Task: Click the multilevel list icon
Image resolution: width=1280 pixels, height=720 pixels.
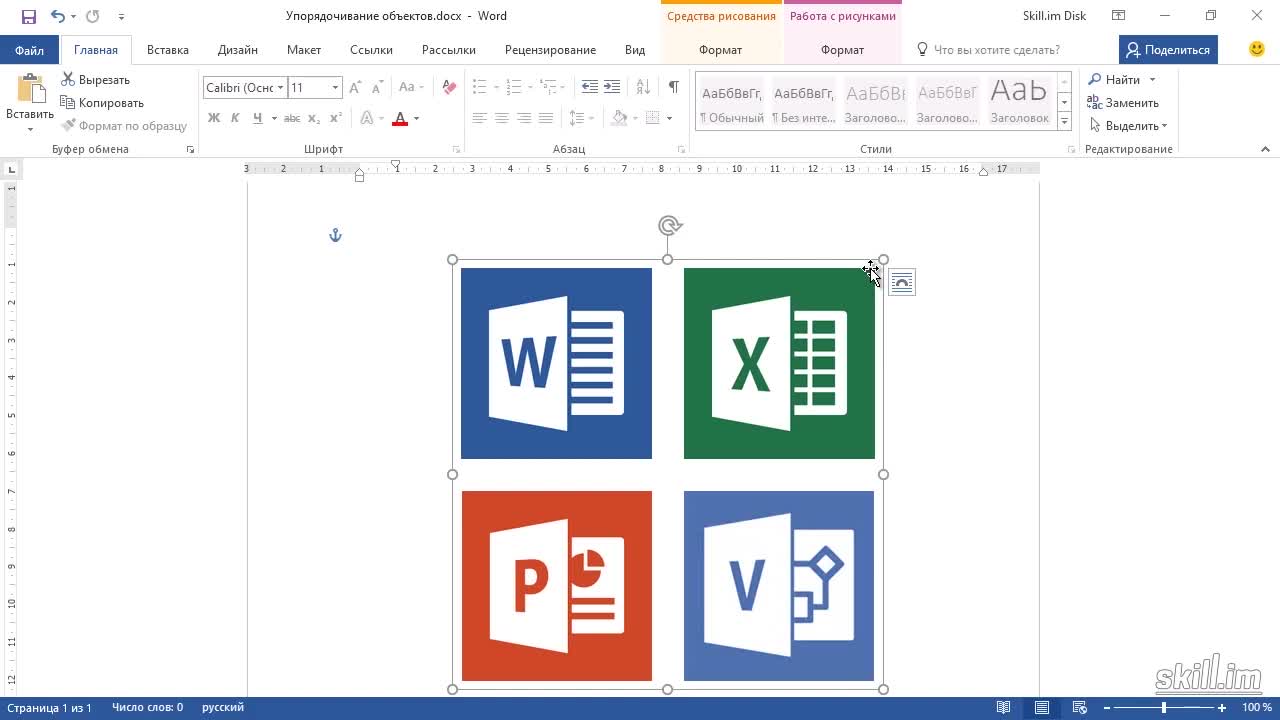Action: point(552,88)
